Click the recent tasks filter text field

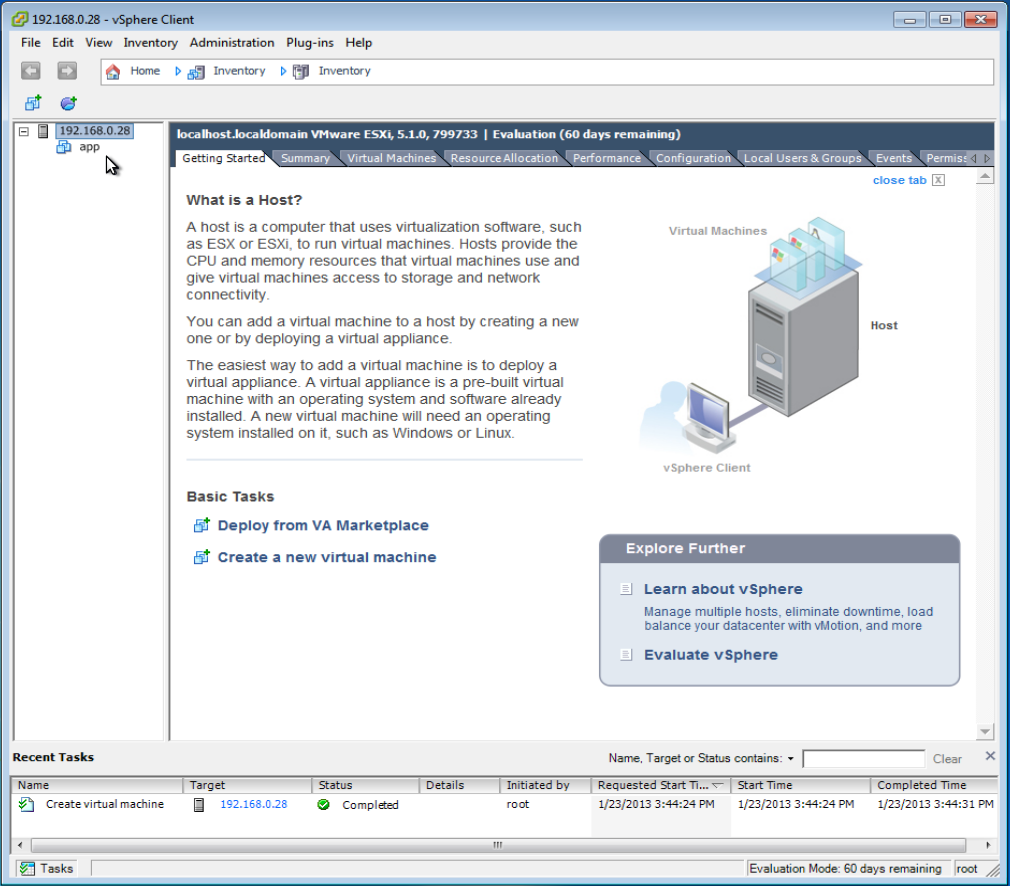(863, 758)
